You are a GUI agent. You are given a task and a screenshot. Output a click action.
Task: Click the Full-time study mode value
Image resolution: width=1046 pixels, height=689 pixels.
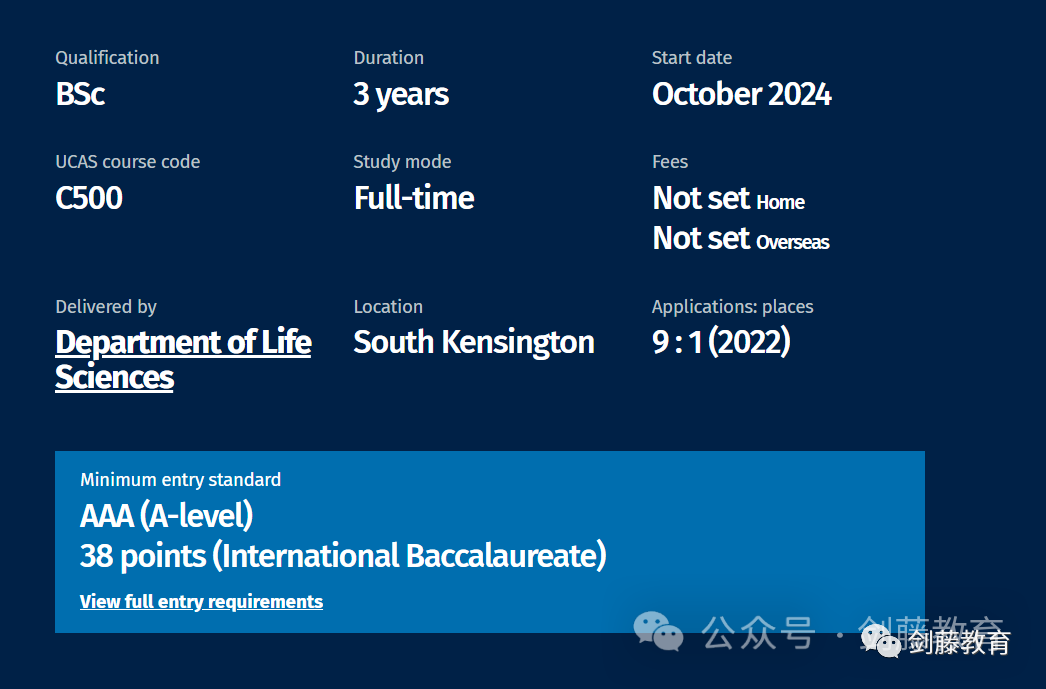pyautogui.click(x=414, y=198)
